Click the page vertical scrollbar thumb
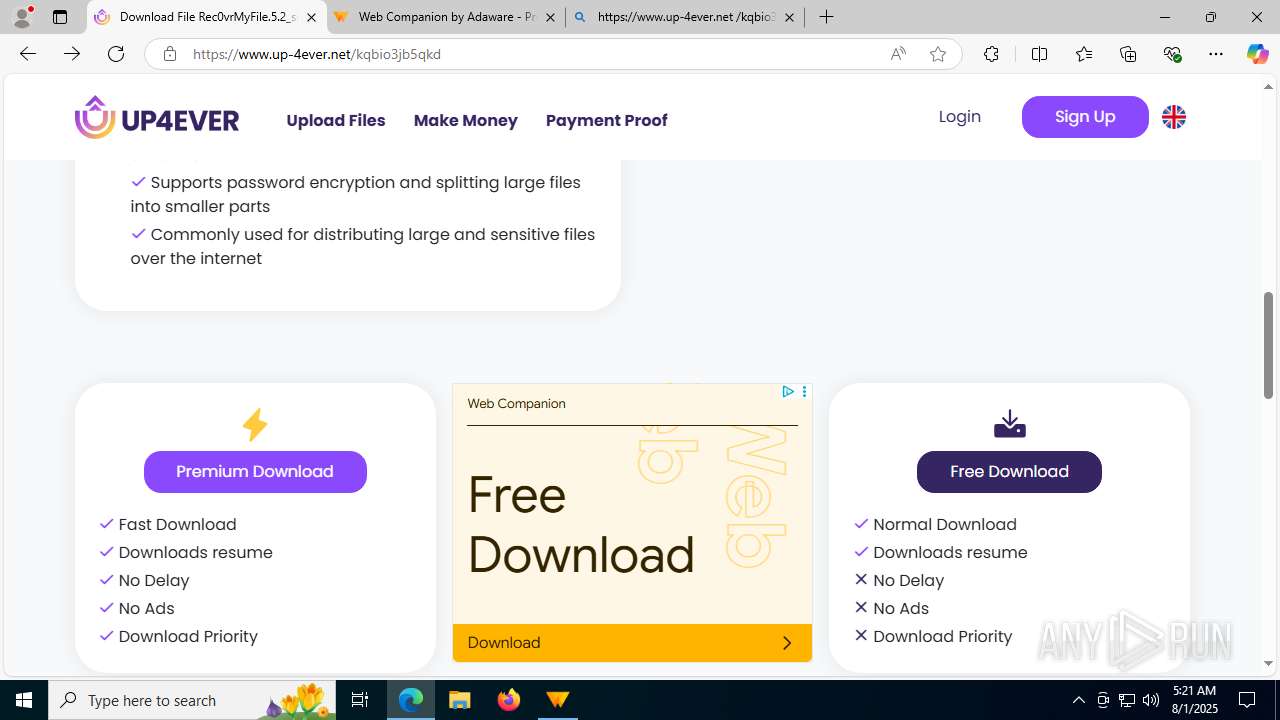The image size is (1280, 720). [x=1269, y=346]
